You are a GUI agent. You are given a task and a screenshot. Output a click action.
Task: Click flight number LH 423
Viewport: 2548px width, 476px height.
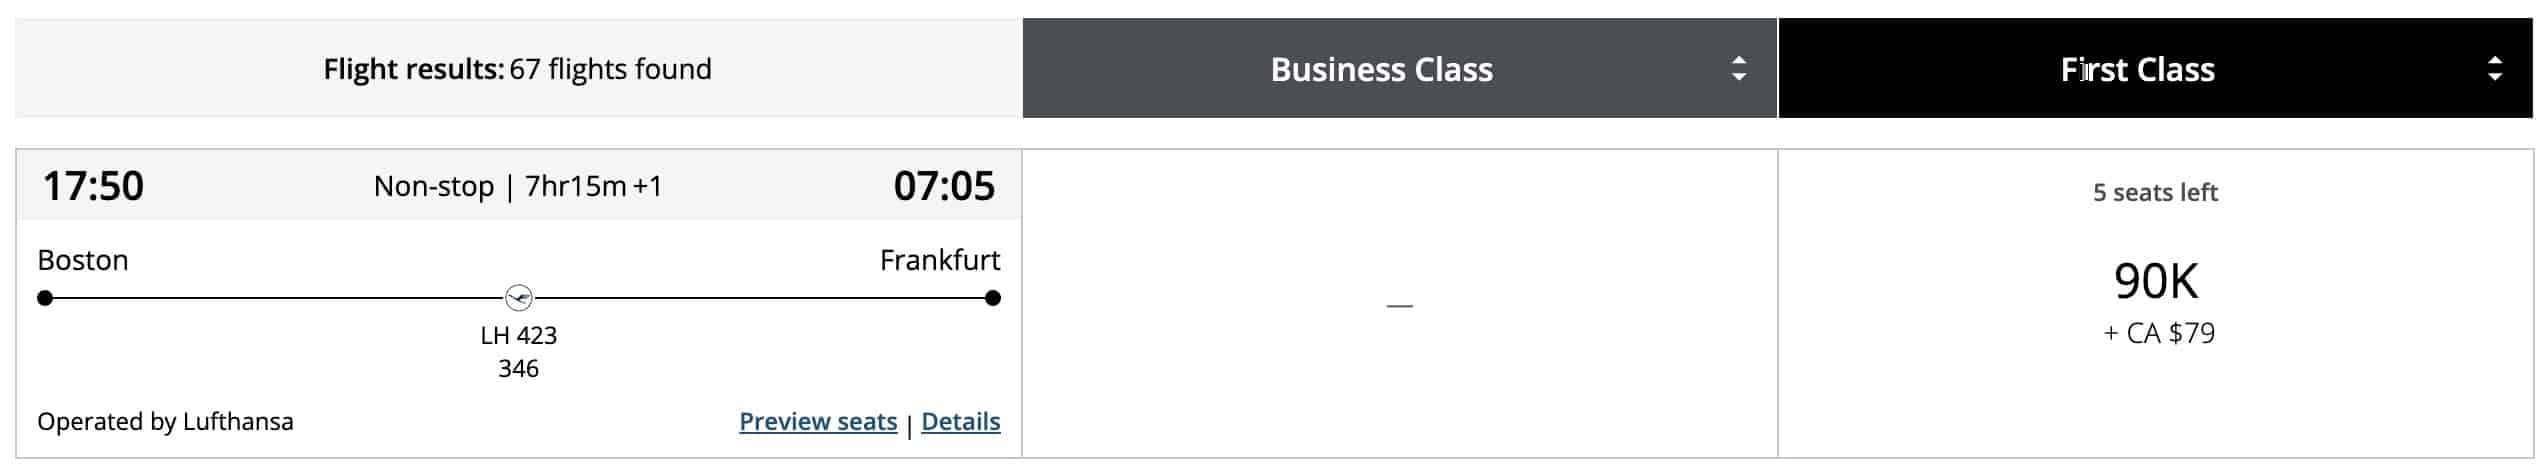point(518,335)
